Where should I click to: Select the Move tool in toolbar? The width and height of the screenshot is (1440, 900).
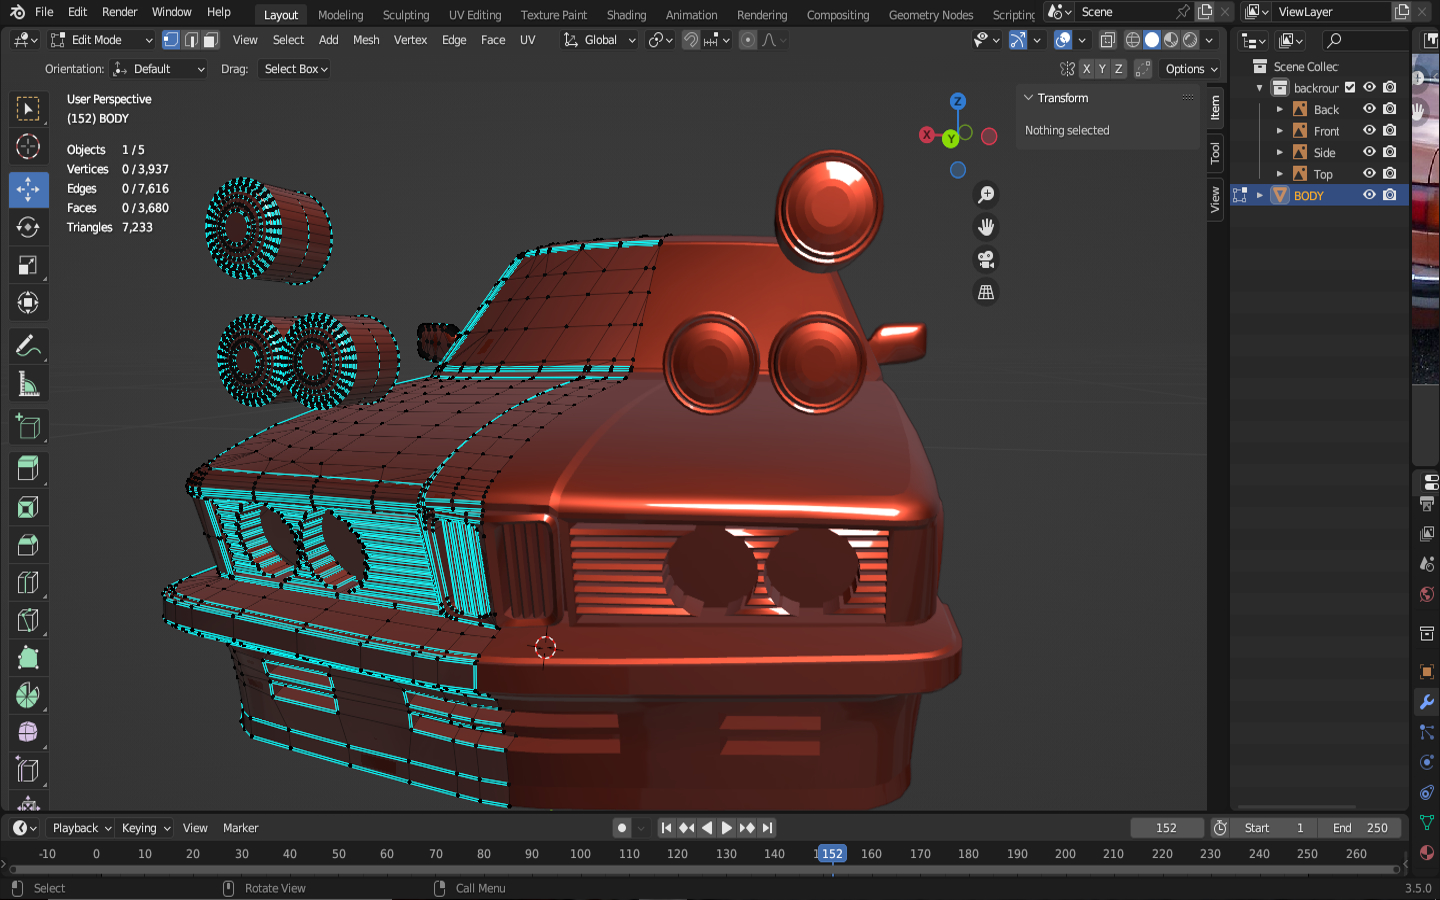pyautogui.click(x=28, y=189)
